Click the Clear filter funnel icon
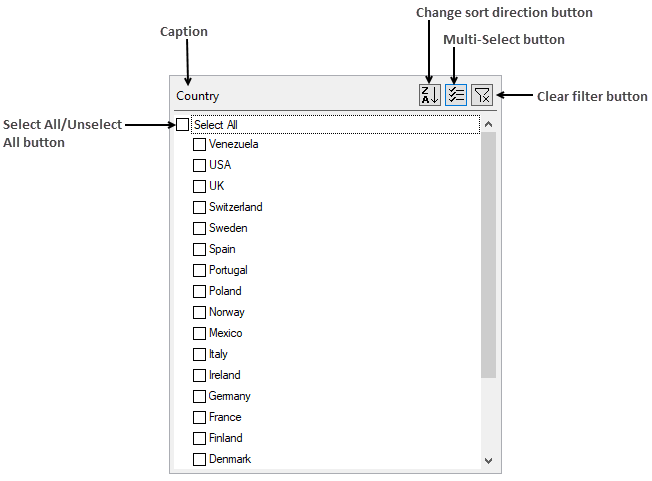This screenshot has width=652, height=481. (x=482, y=95)
